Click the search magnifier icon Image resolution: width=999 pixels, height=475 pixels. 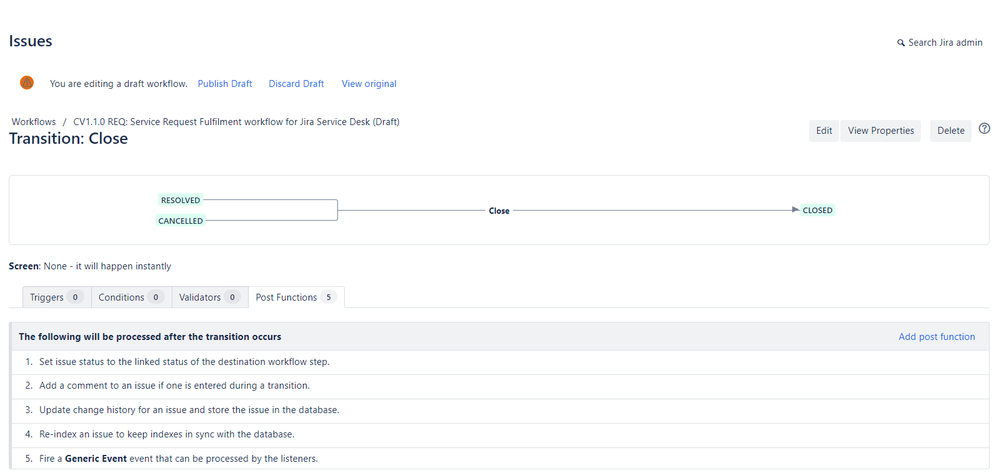(x=901, y=43)
